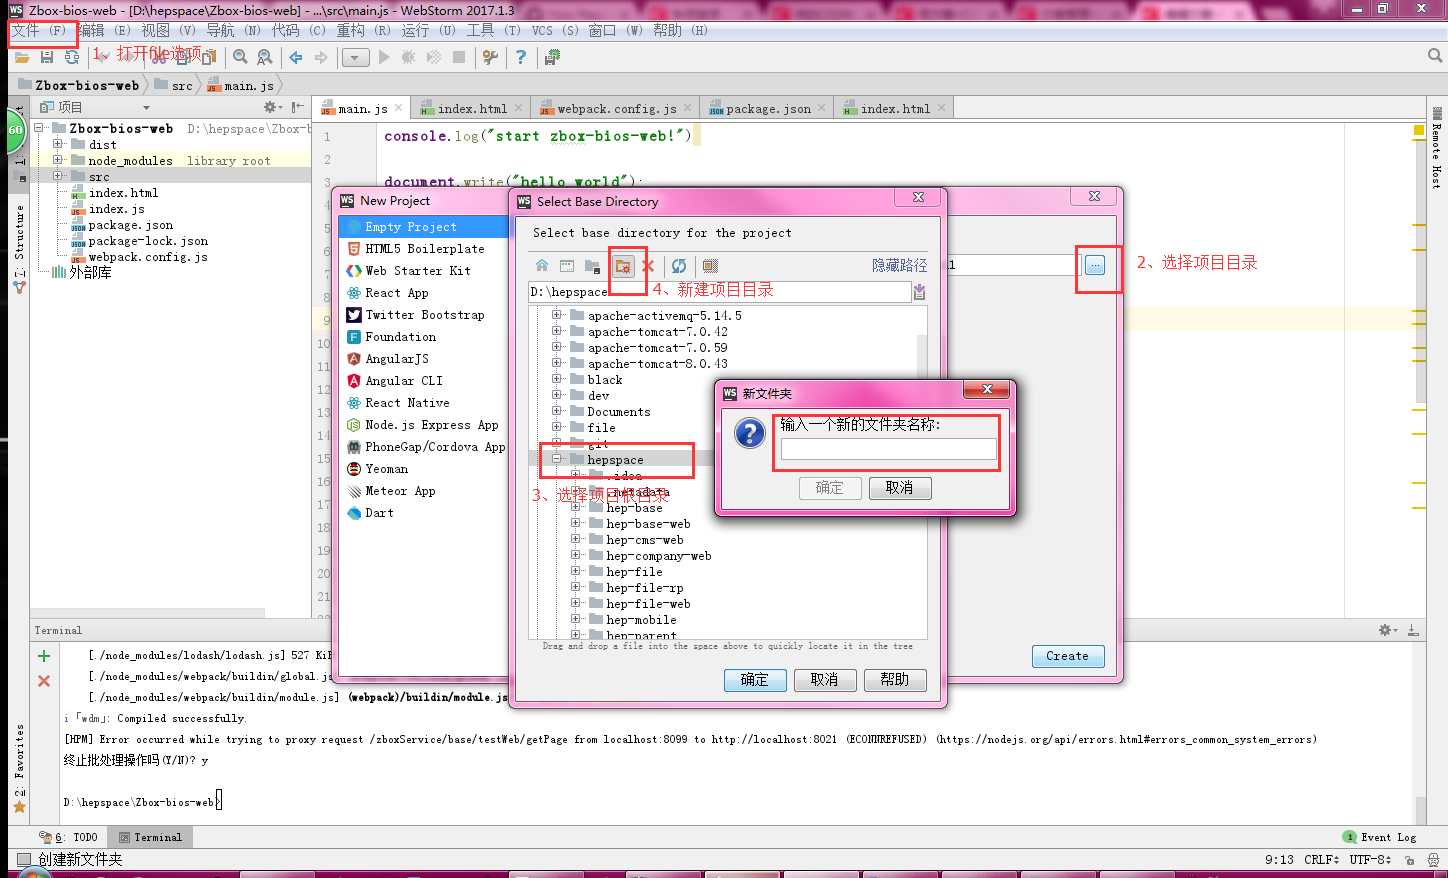Screen dimensions: 1448x878
Task: Expand the node_modules folder
Action: 58,160
